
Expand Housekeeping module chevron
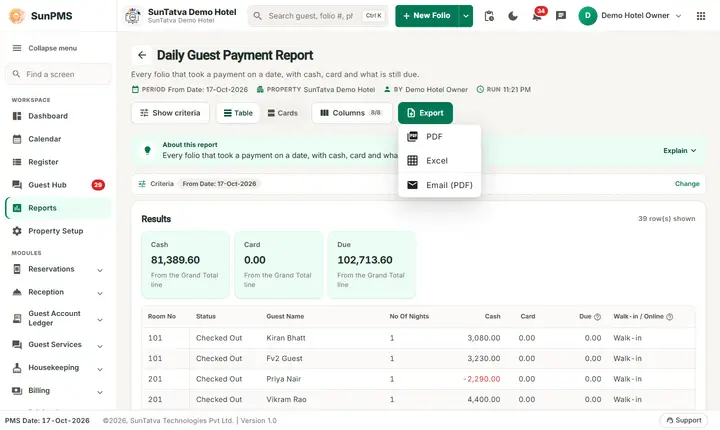pyautogui.click(x=100, y=369)
